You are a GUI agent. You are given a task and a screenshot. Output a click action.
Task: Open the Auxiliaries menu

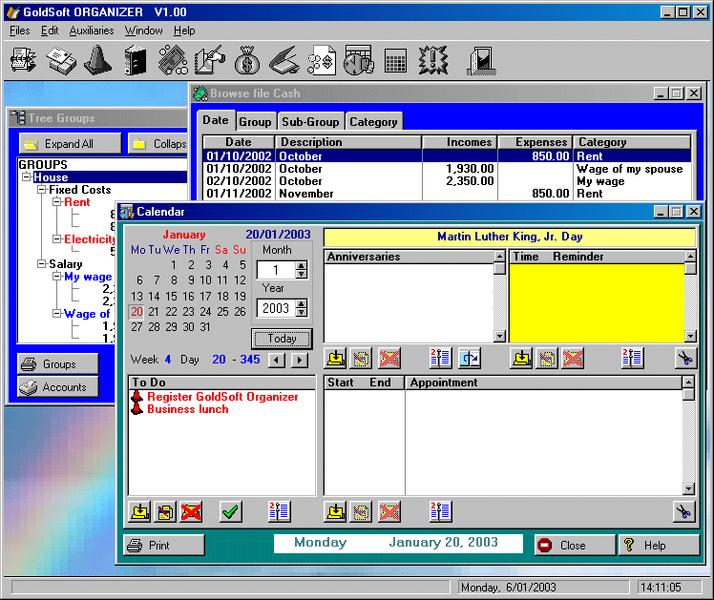[92, 31]
